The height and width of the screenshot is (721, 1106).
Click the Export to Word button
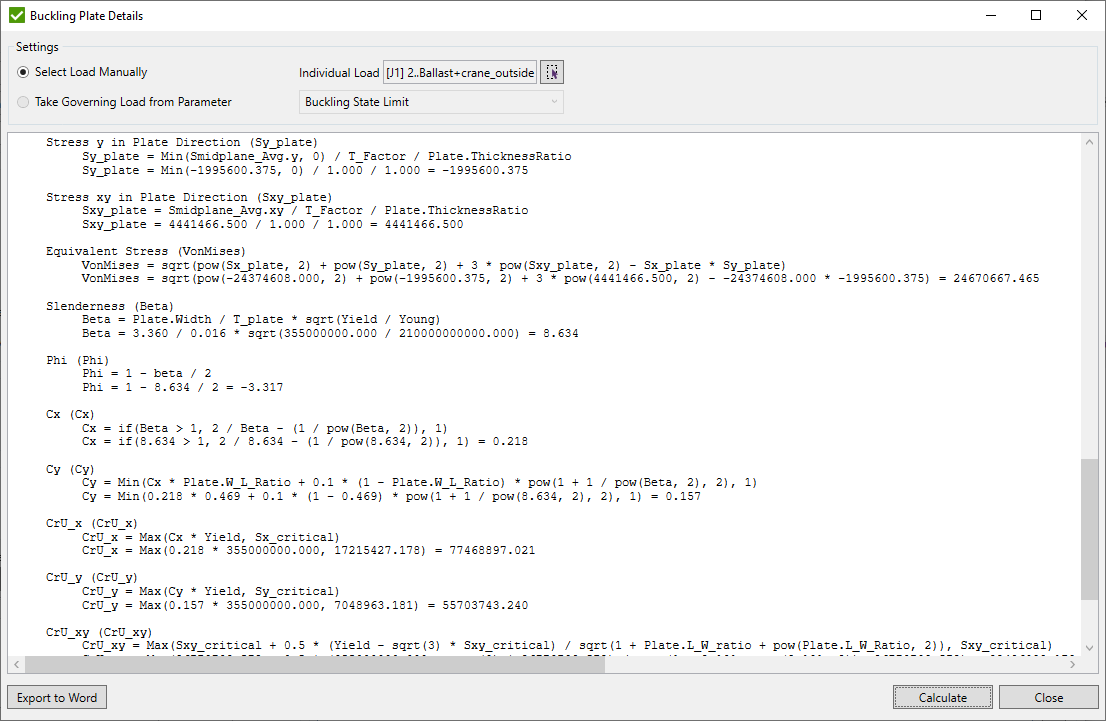point(56,697)
